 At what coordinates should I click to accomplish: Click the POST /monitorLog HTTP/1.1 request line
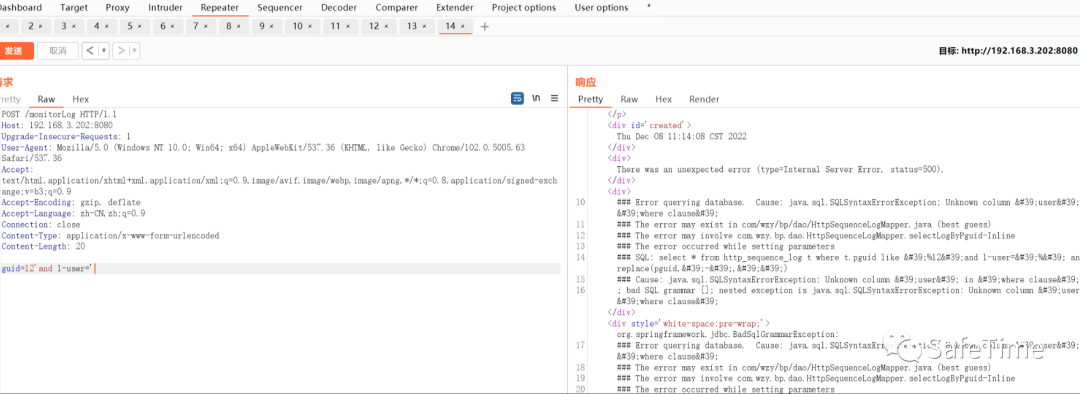59,114
